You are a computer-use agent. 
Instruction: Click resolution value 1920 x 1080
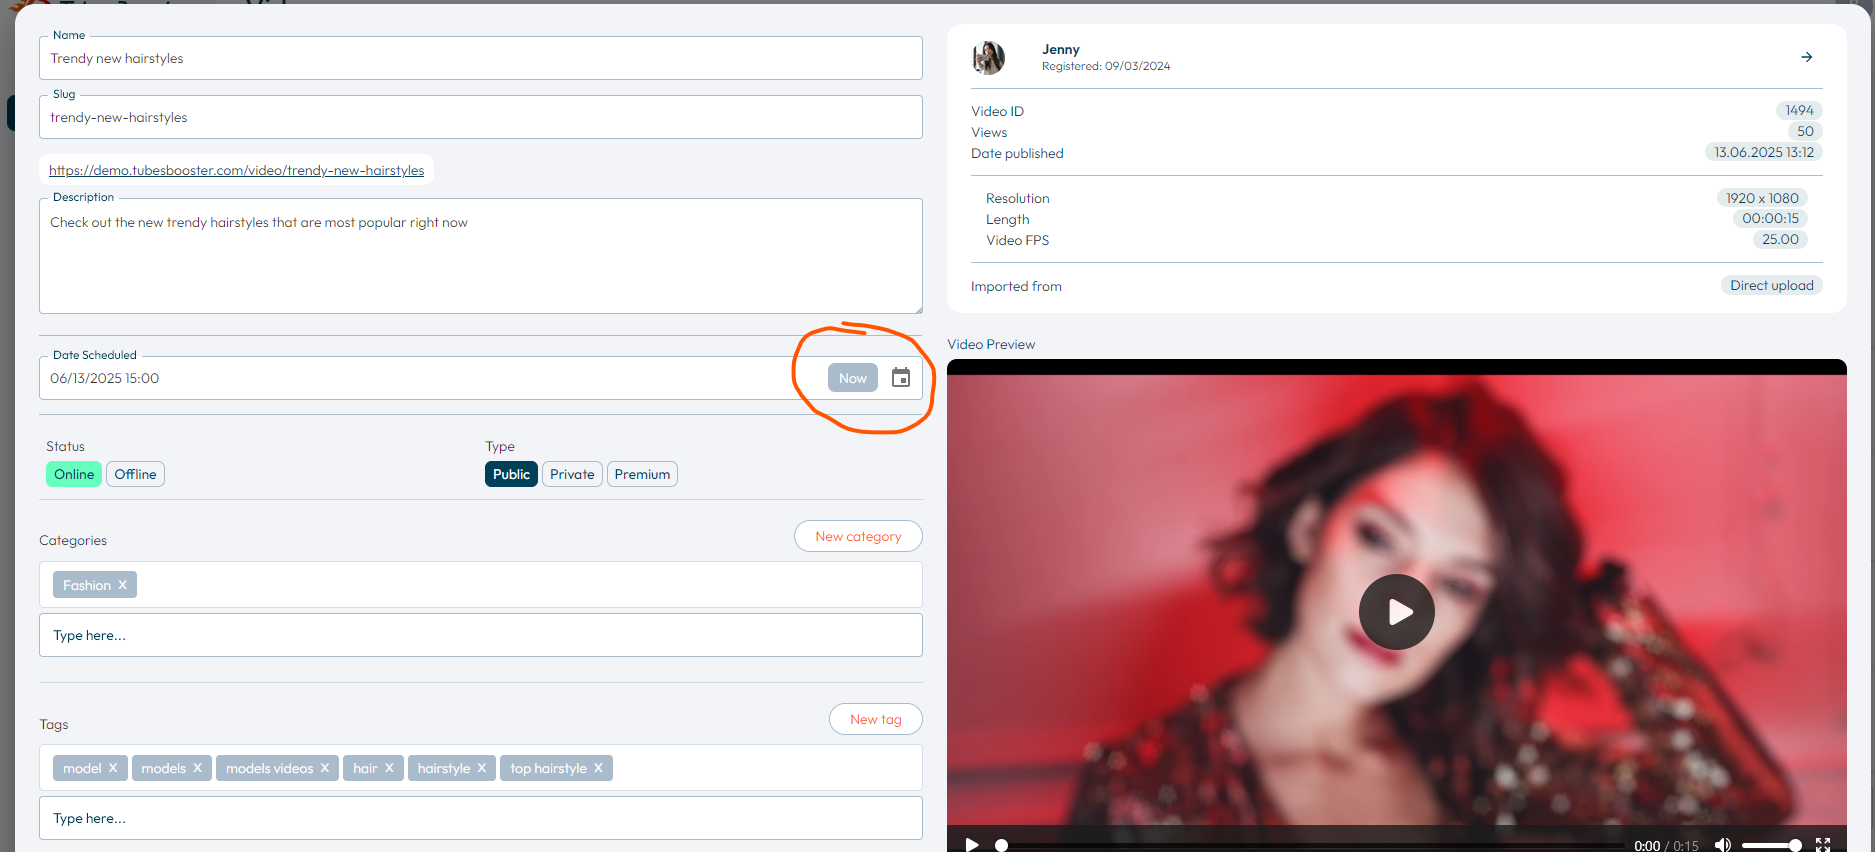tap(1762, 198)
